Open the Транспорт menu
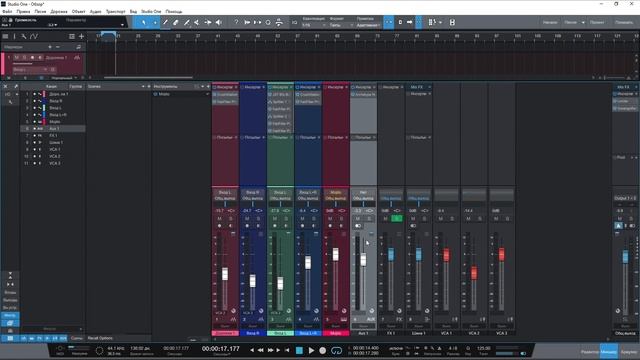Image resolution: width=640 pixels, height=360 pixels. (116, 11)
